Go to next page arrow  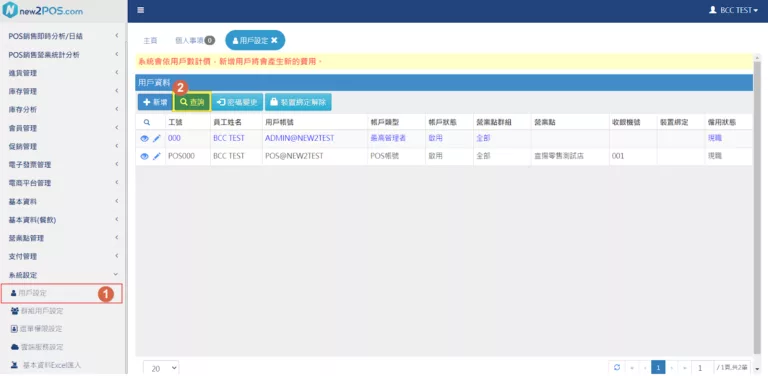pyautogui.click(x=672, y=367)
